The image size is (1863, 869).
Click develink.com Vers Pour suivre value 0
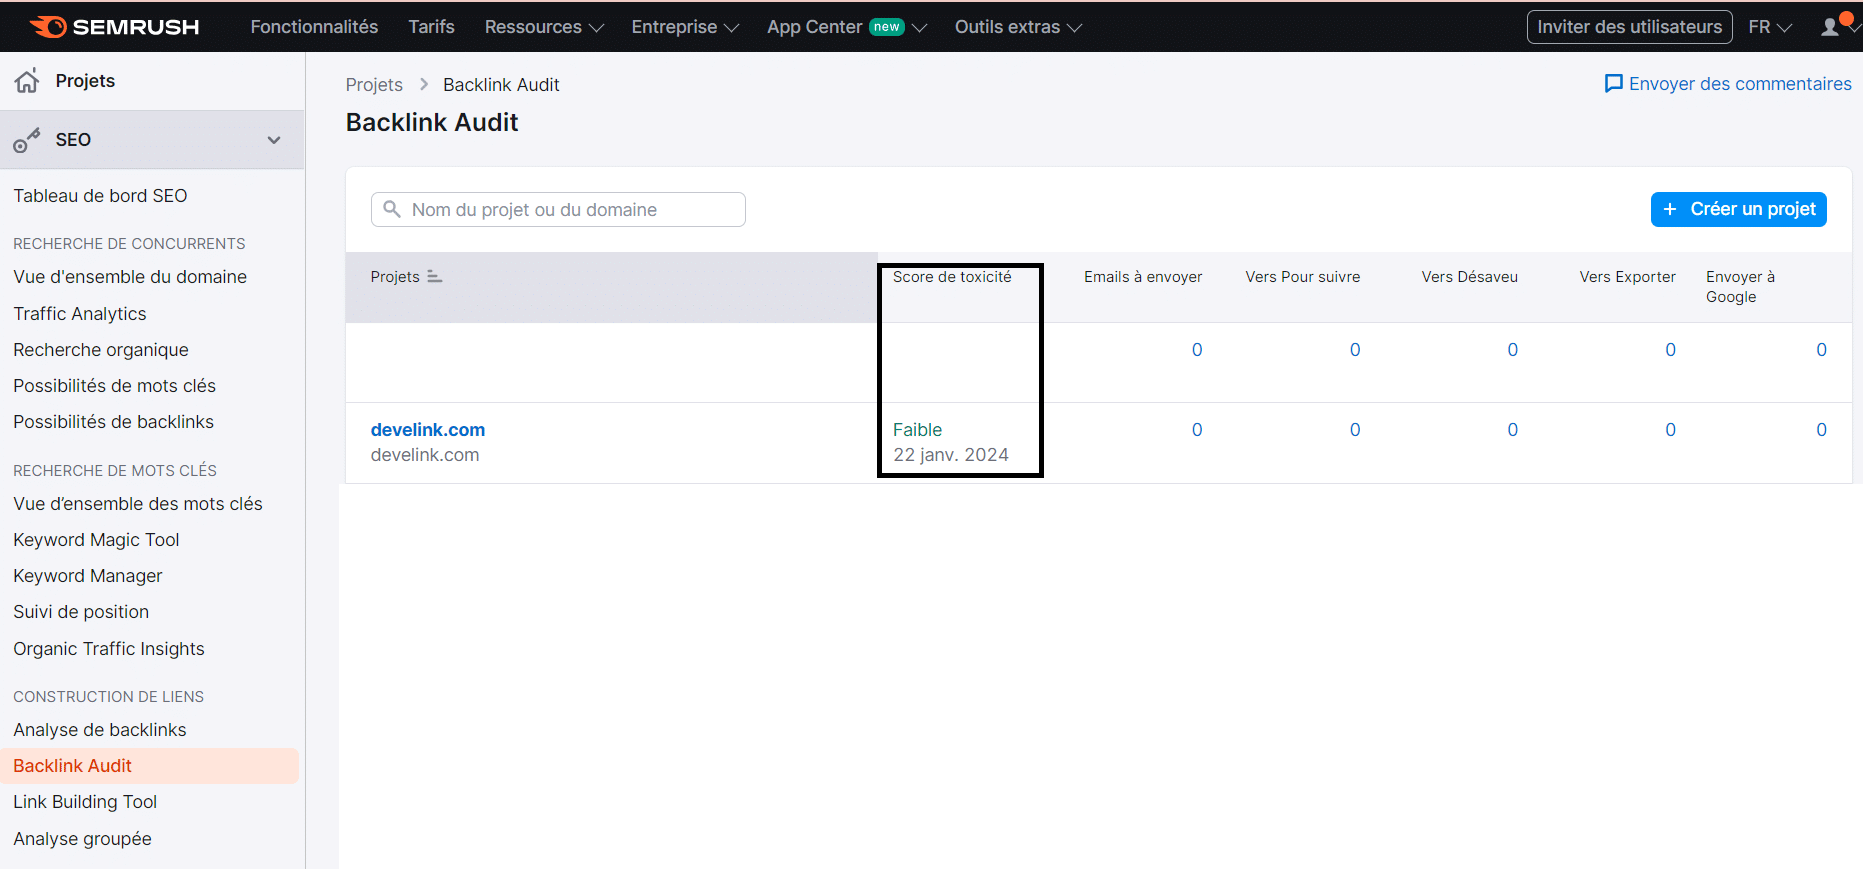[x=1355, y=430]
